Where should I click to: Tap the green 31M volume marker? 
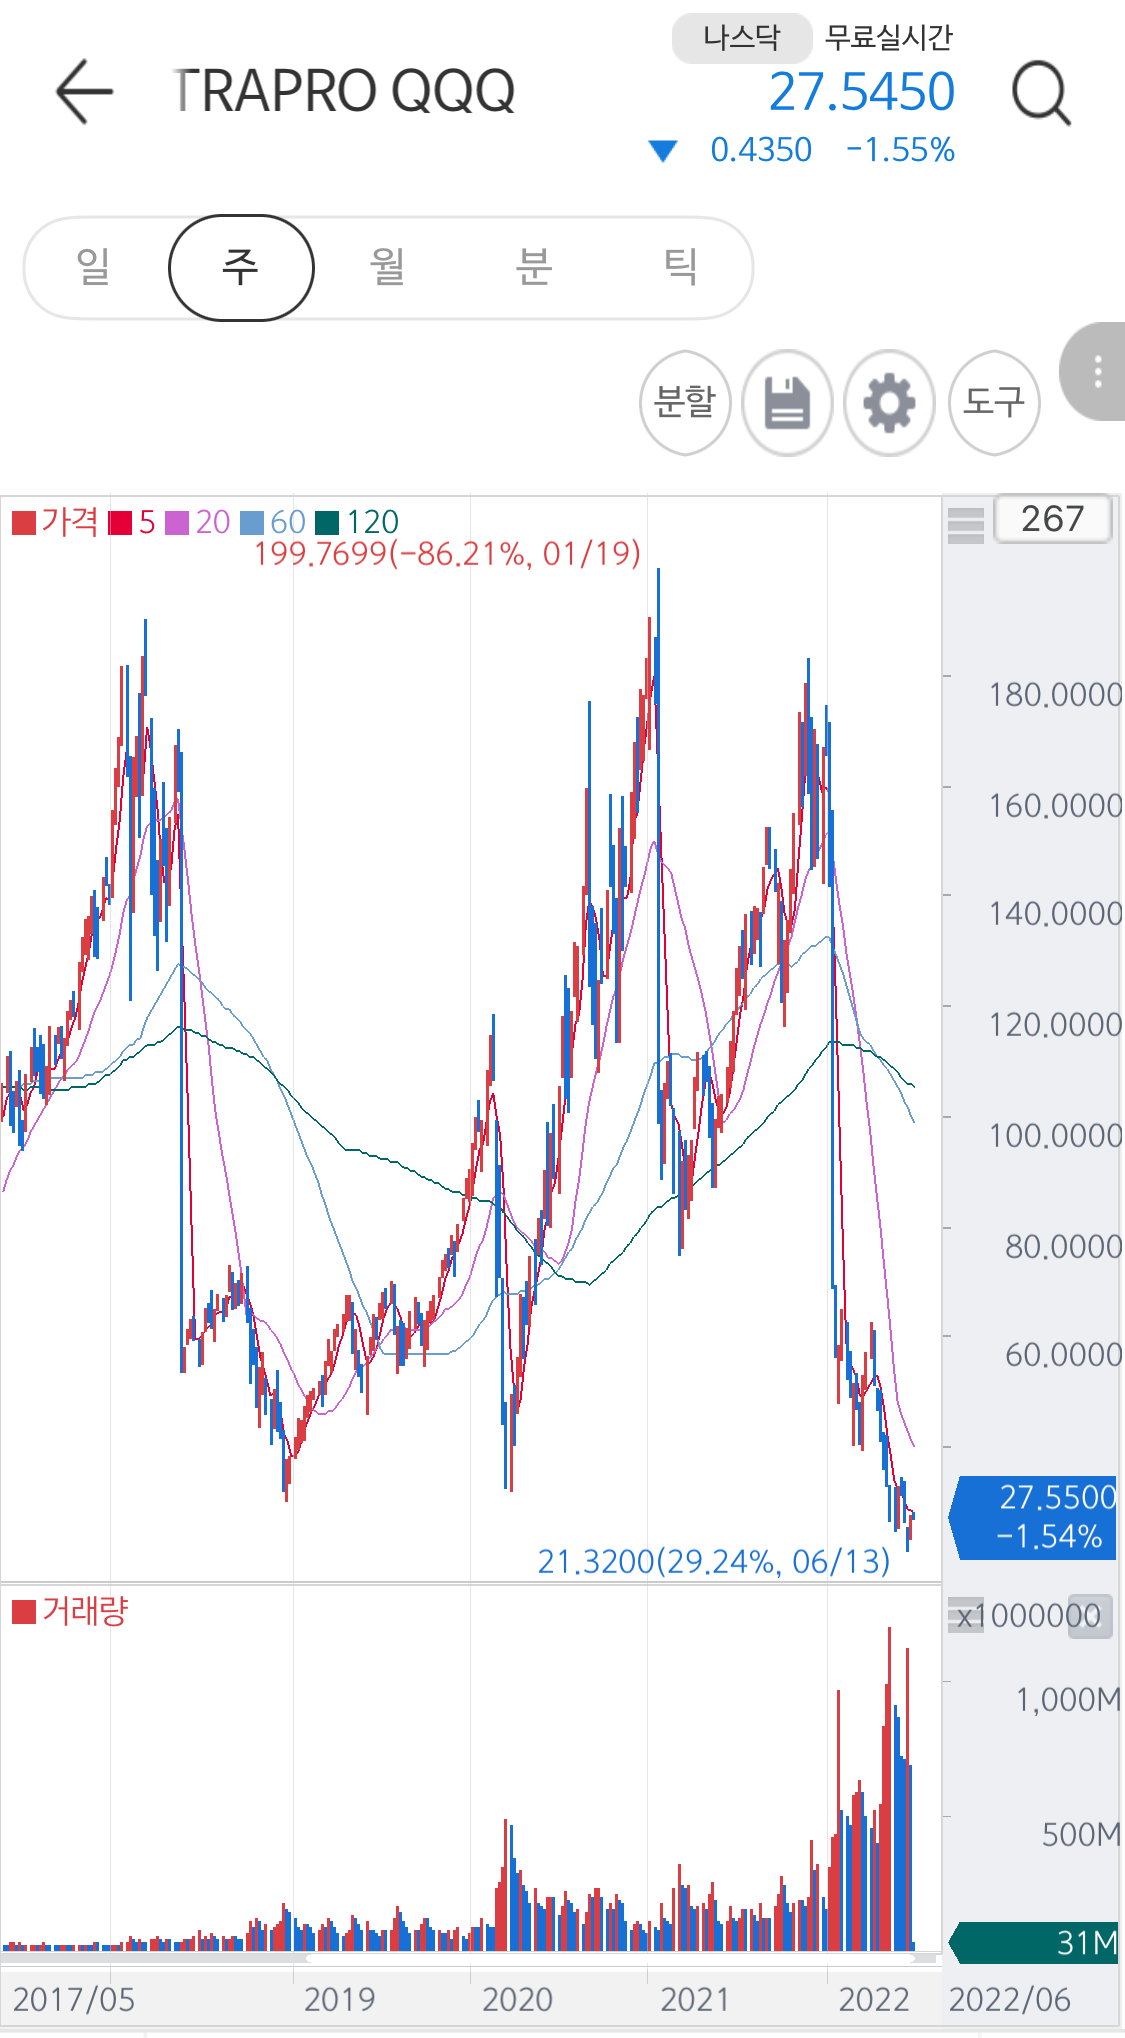coord(1033,1942)
